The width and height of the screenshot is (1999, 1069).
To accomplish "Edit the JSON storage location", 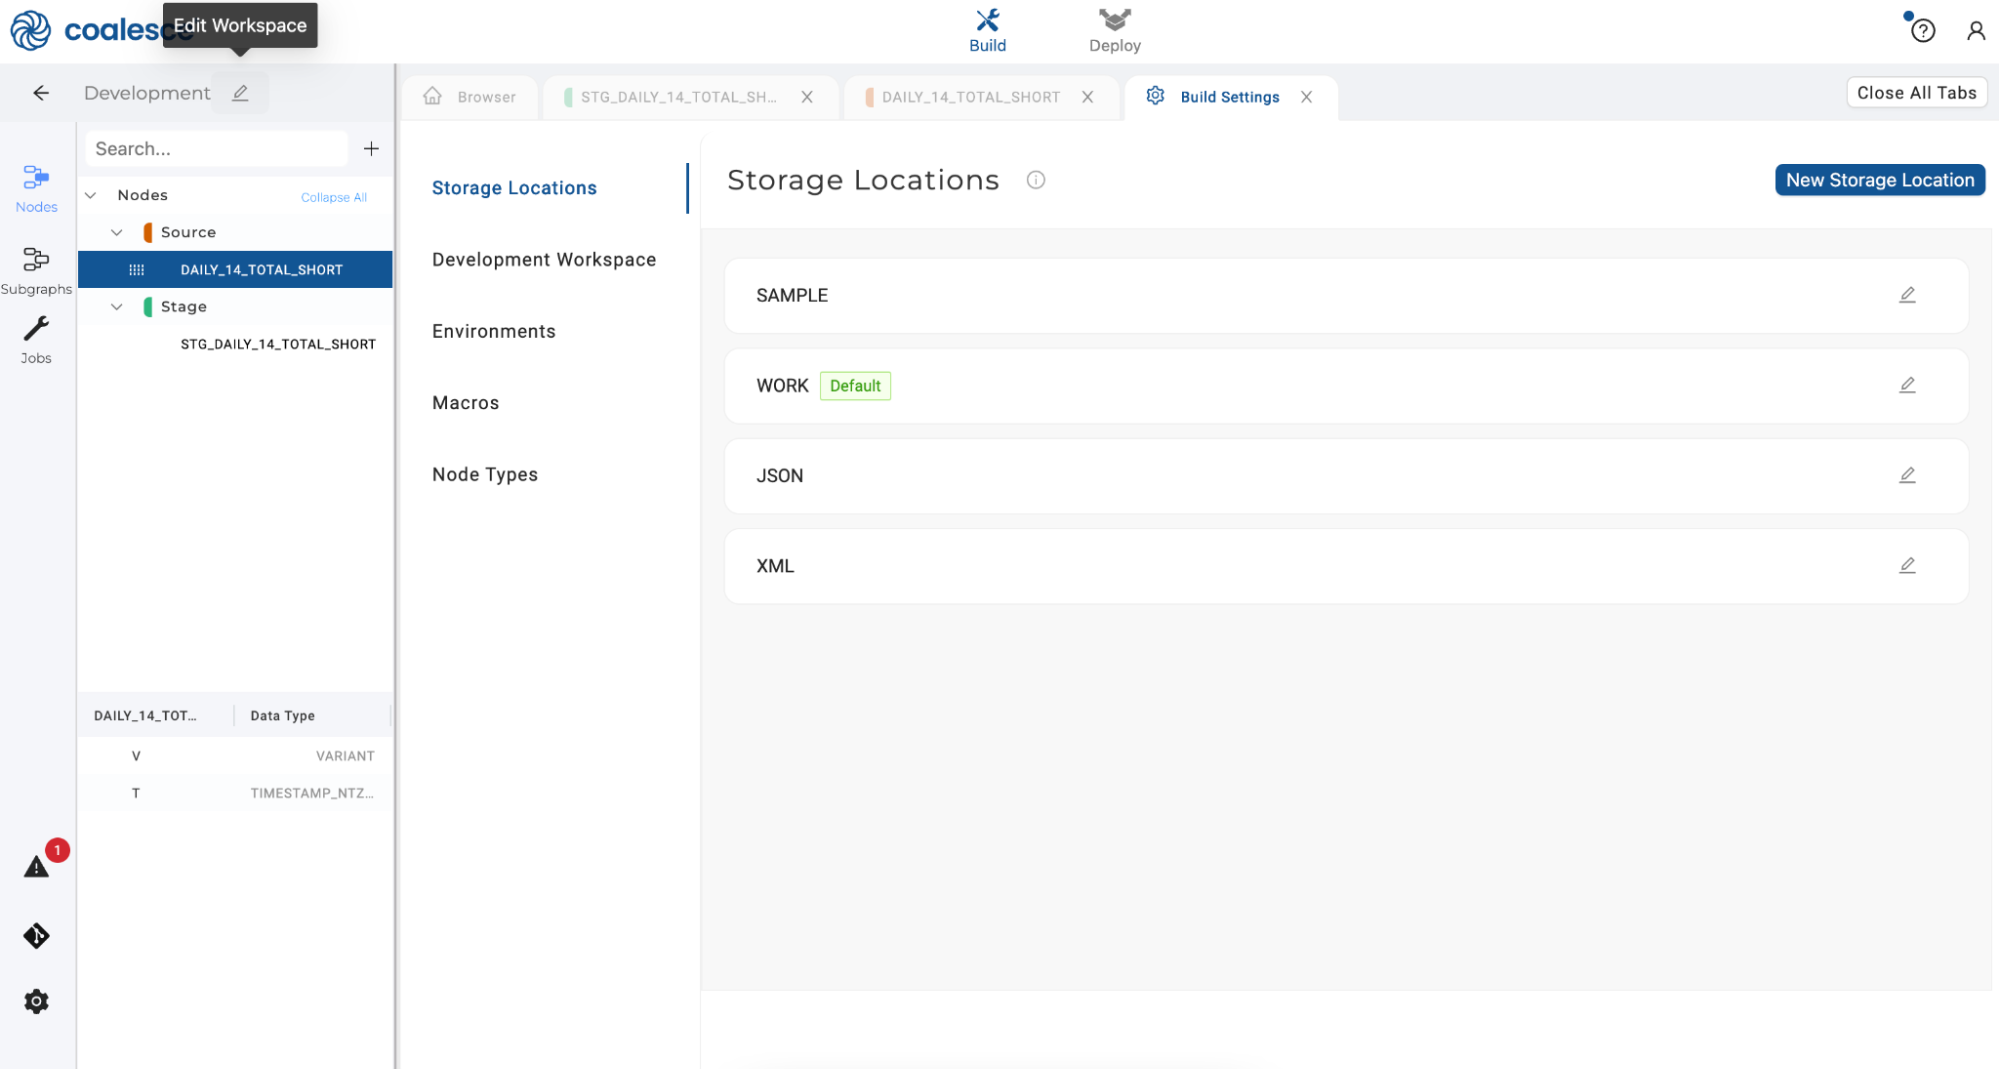I will pyautogui.click(x=1907, y=475).
